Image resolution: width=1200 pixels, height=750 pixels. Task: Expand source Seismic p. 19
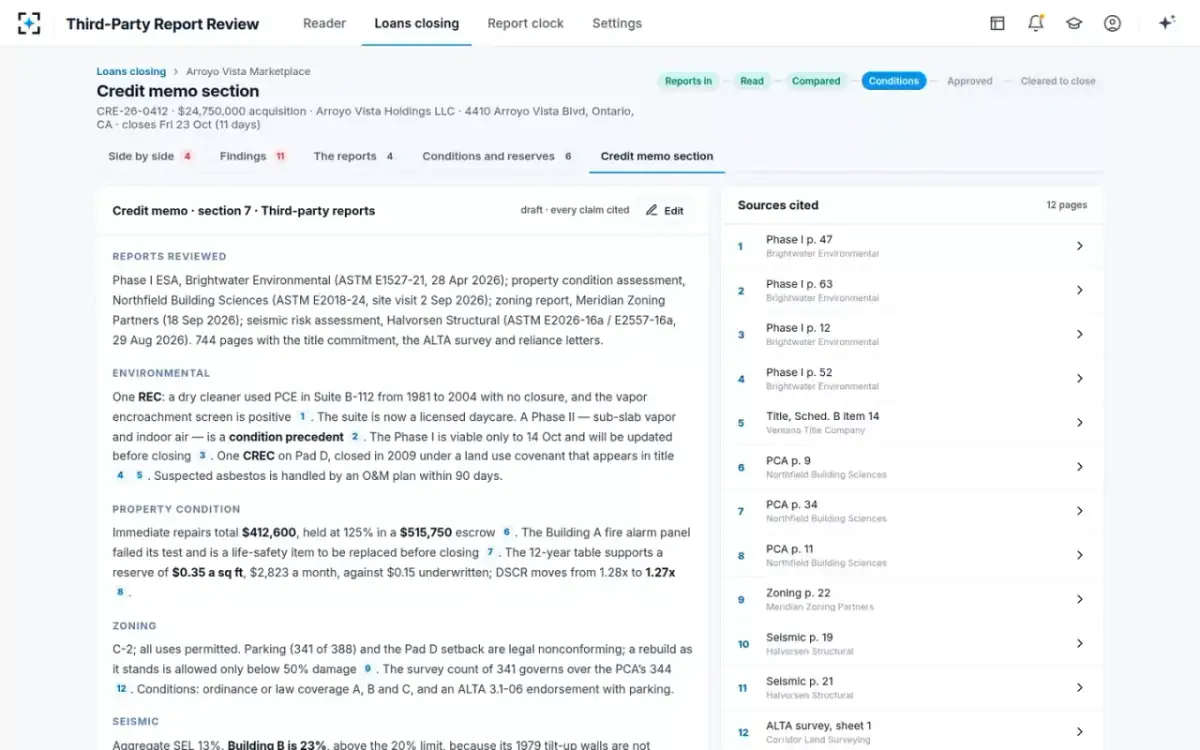pyautogui.click(x=912, y=643)
